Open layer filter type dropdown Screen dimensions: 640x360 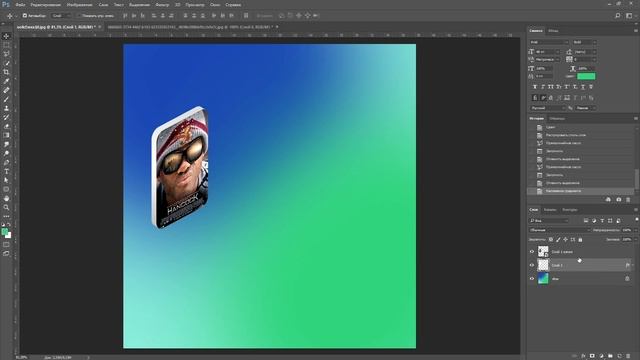pos(549,221)
